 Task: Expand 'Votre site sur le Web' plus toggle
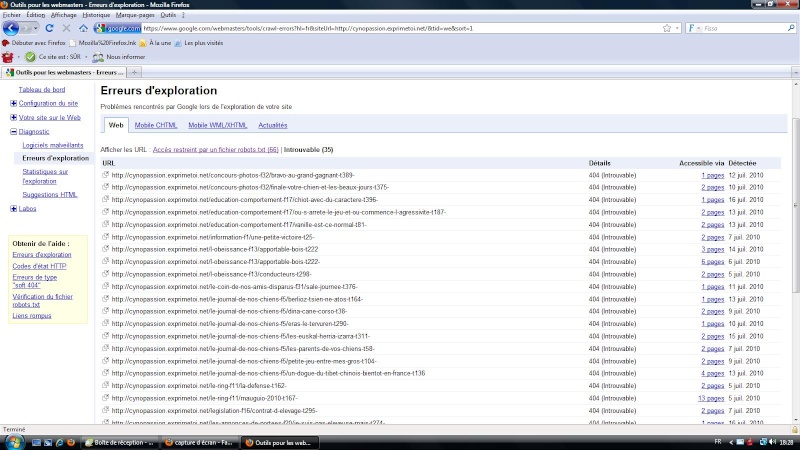pos(14,117)
